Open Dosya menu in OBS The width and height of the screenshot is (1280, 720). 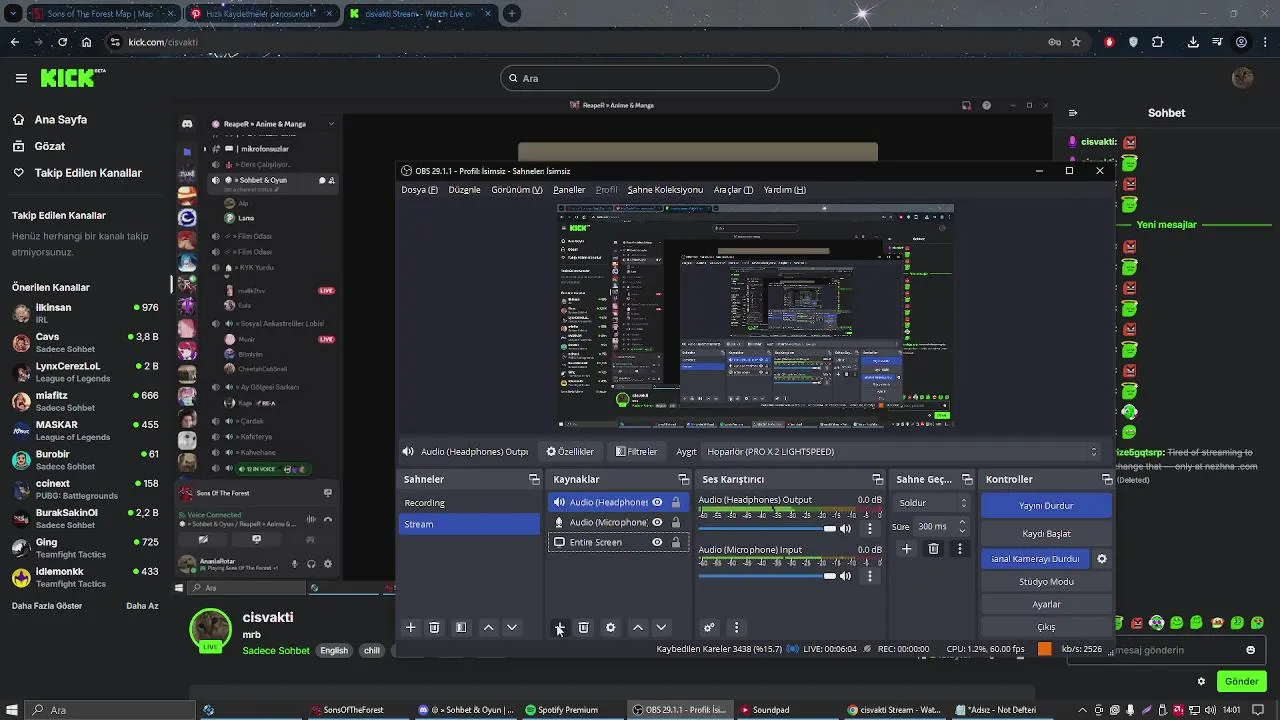coord(419,189)
